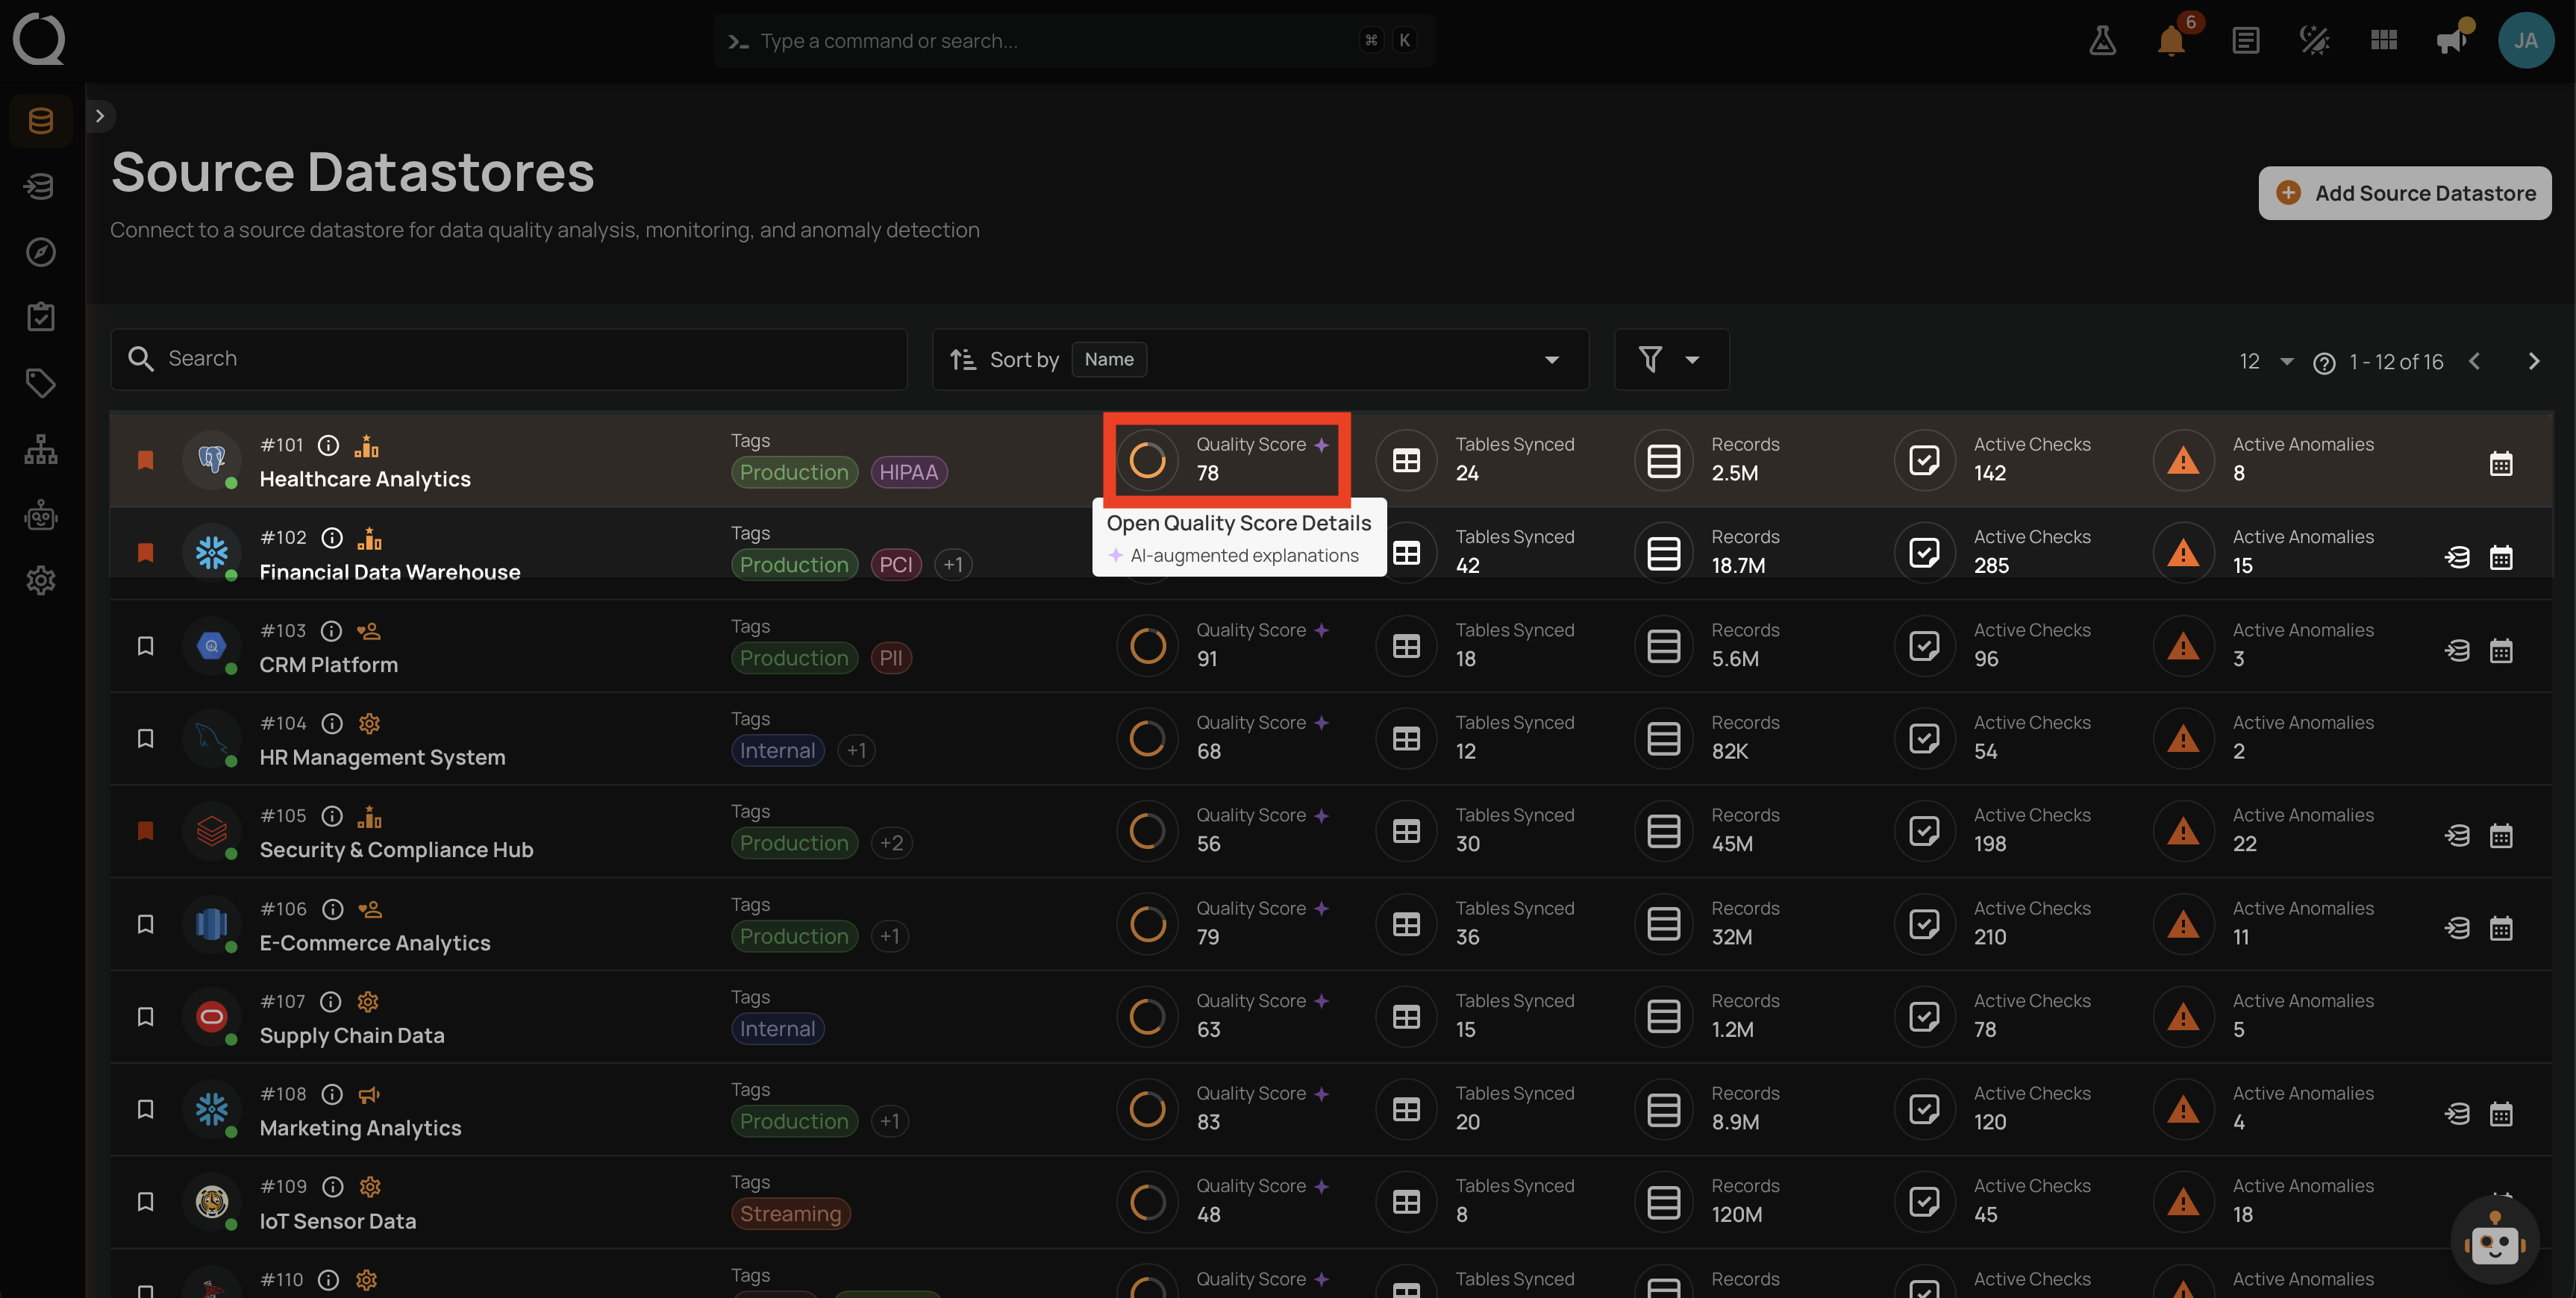Image resolution: width=2576 pixels, height=1298 pixels.
Task: Open the apps grid icon in header
Action: [2384, 41]
